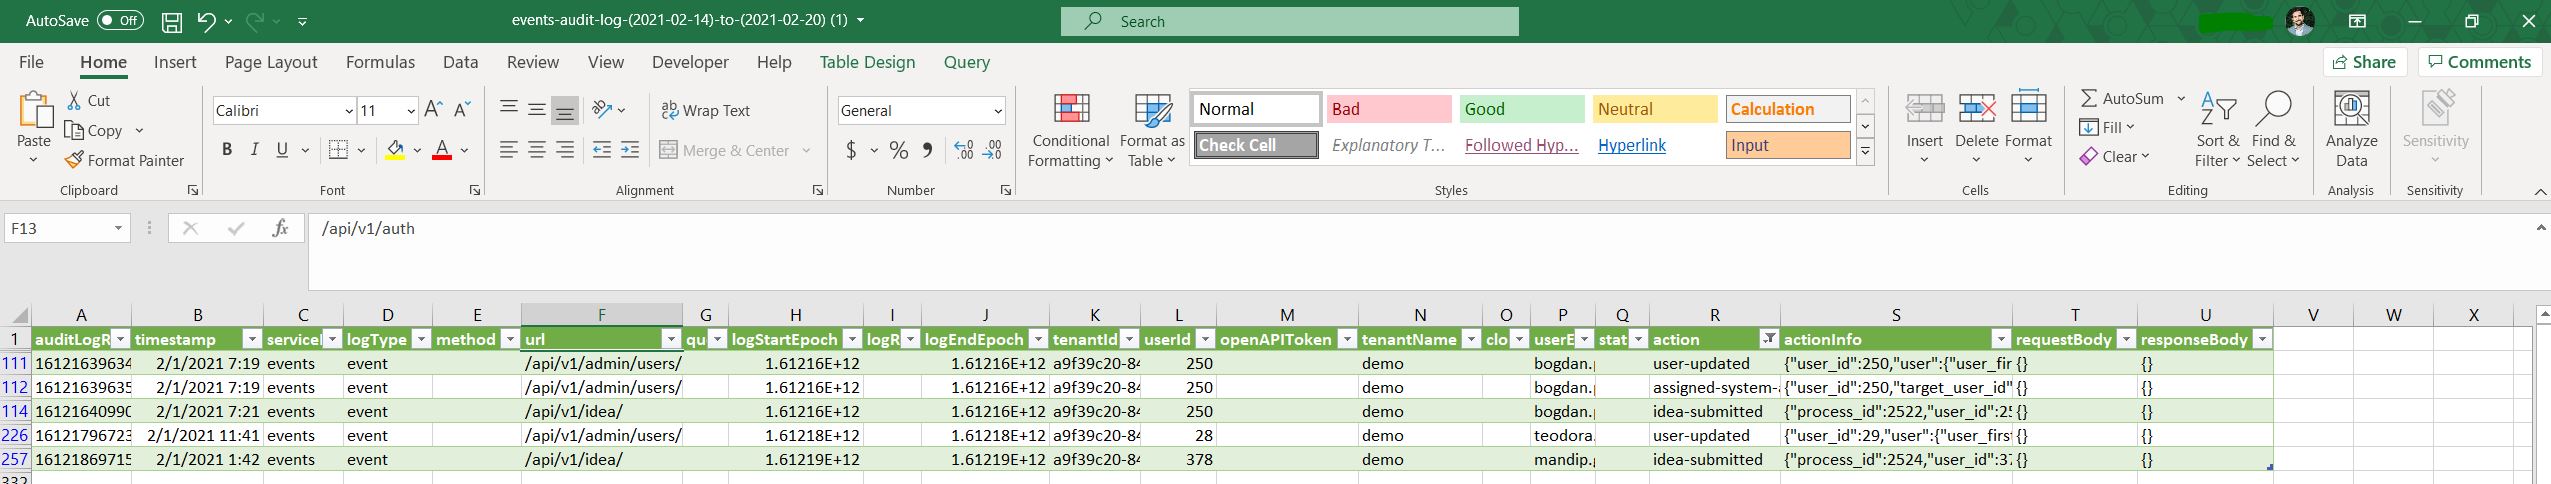
Task: Open the General number format dropdown
Action: 997,111
